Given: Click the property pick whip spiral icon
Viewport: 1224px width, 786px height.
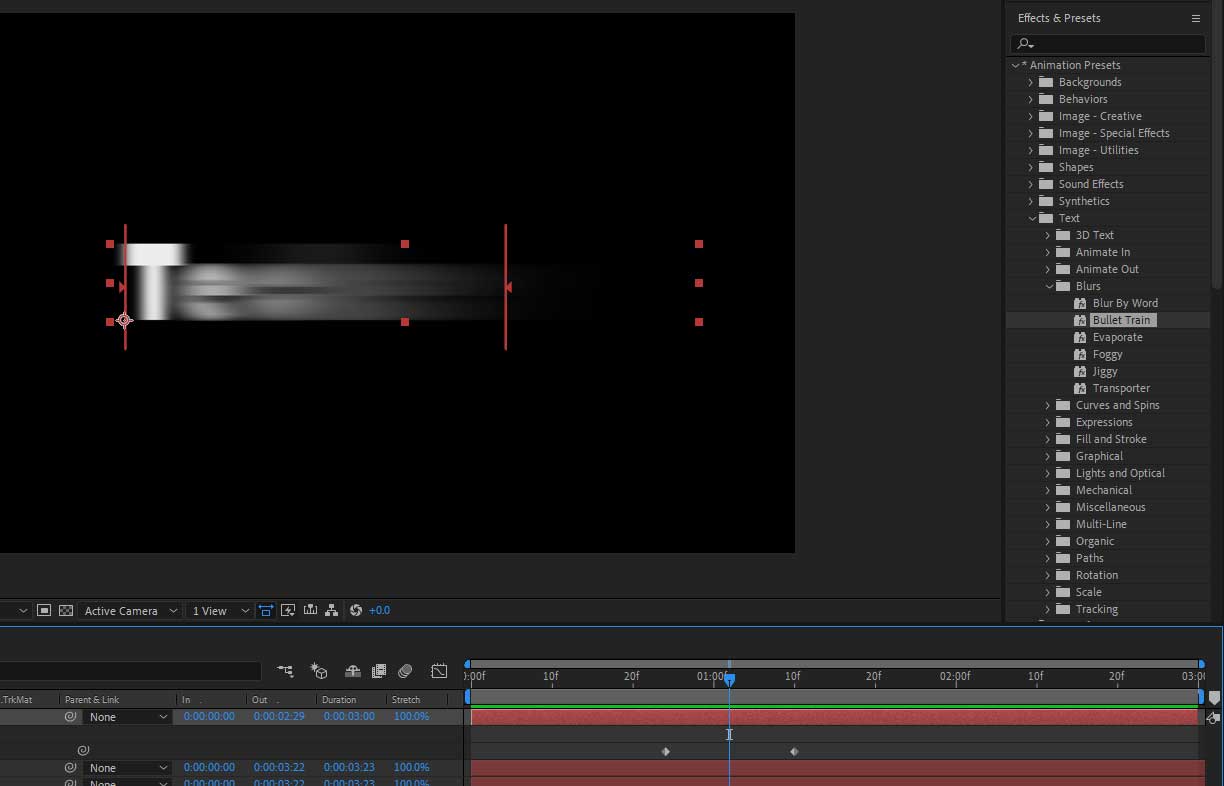Looking at the screenshot, I should tap(83, 750).
